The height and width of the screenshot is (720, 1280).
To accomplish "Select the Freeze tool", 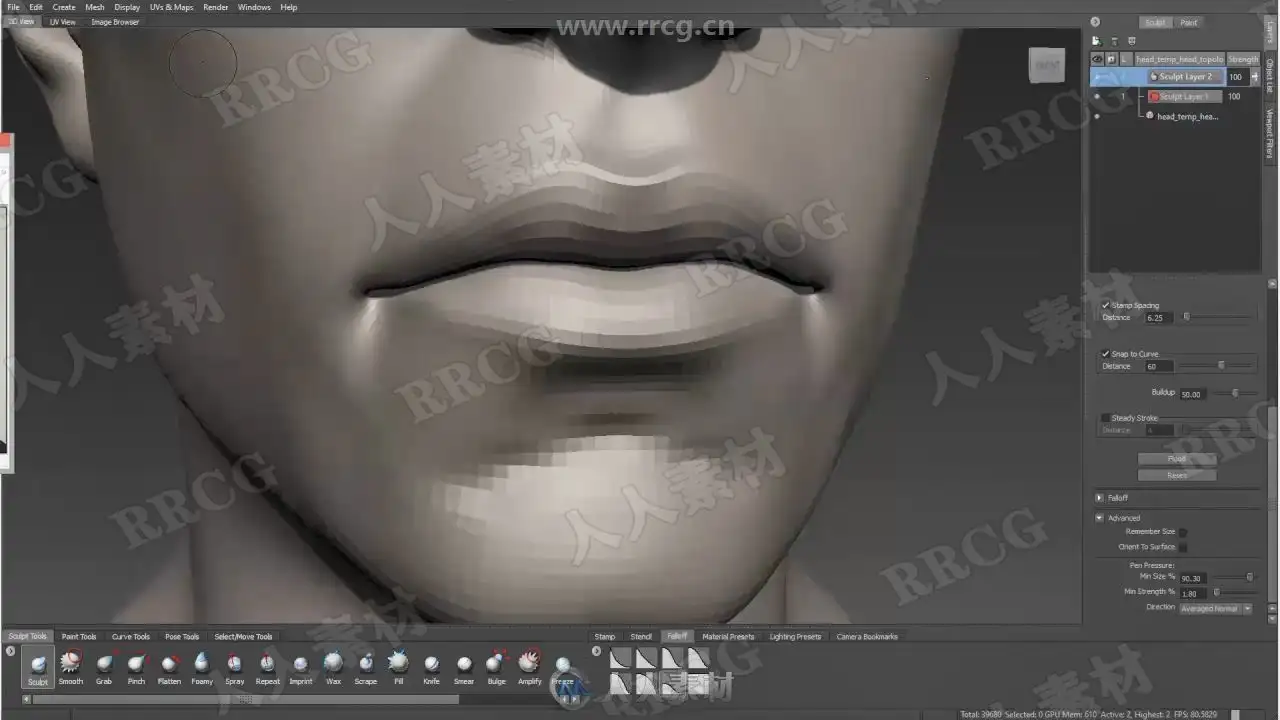I will point(563,667).
